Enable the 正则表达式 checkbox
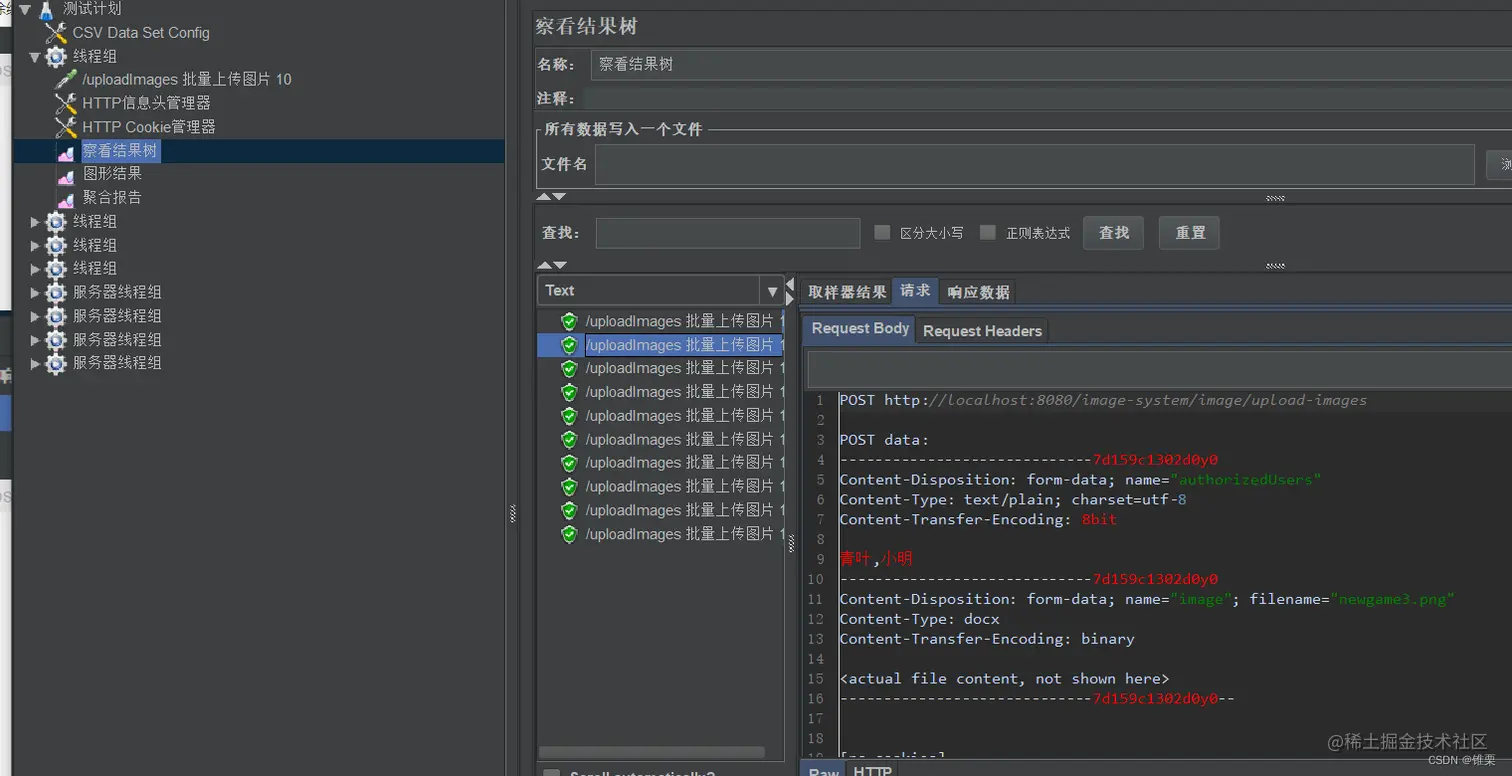This screenshot has height=776, width=1512. coord(988,232)
